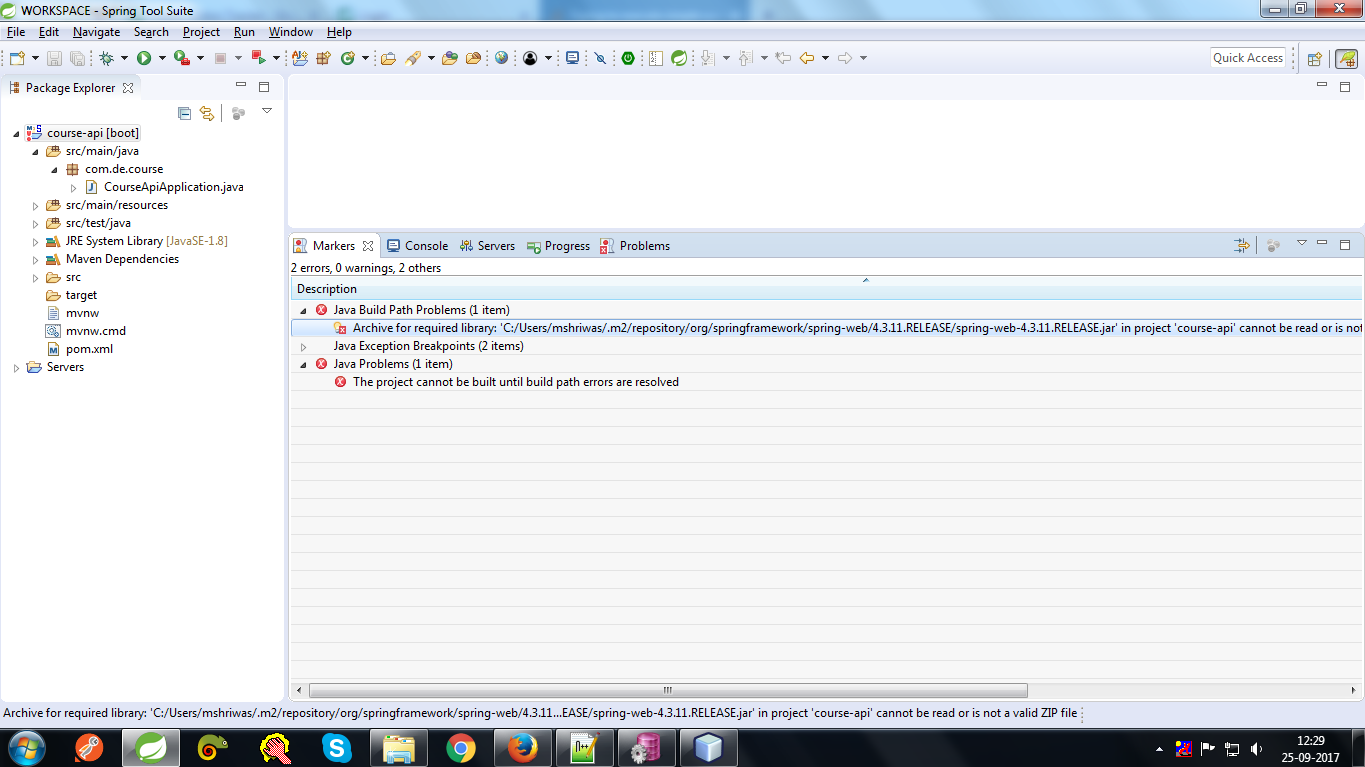Click the yellow Back navigation arrow
This screenshot has width=1365, height=767.
point(806,58)
